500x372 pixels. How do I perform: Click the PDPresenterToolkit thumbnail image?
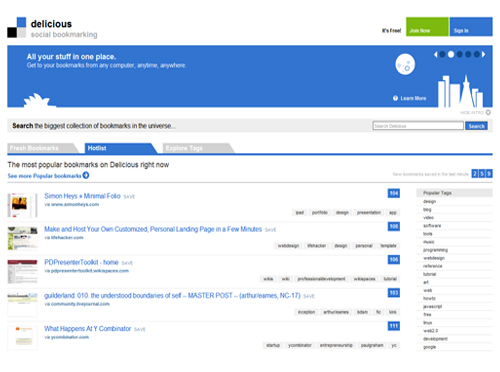tap(22, 271)
